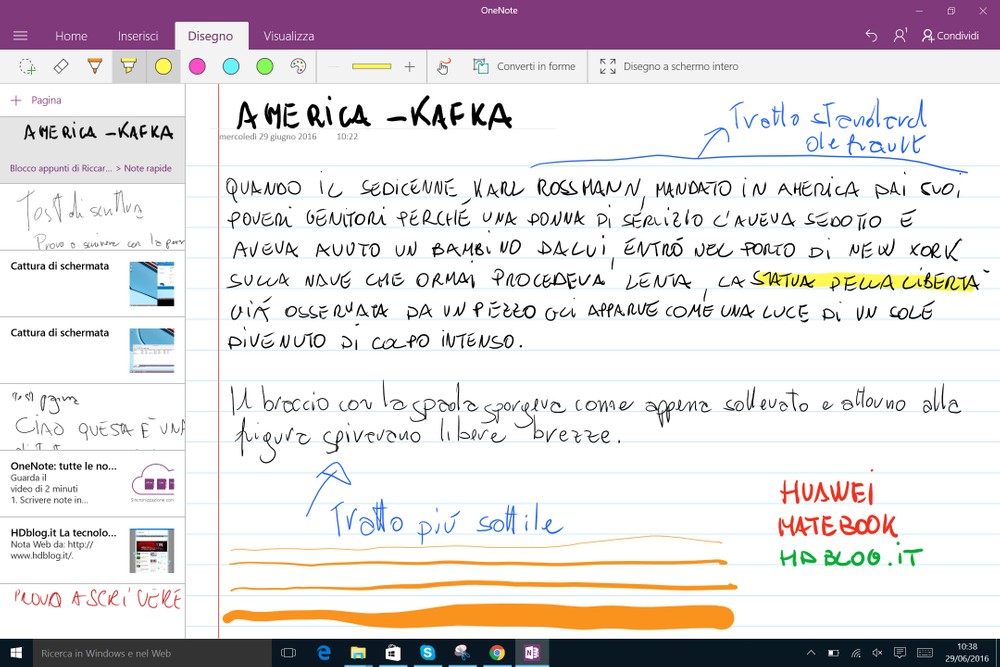1000x667 pixels.
Task: Decrease stroke thickness with minus
Action: (x=334, y=66)
